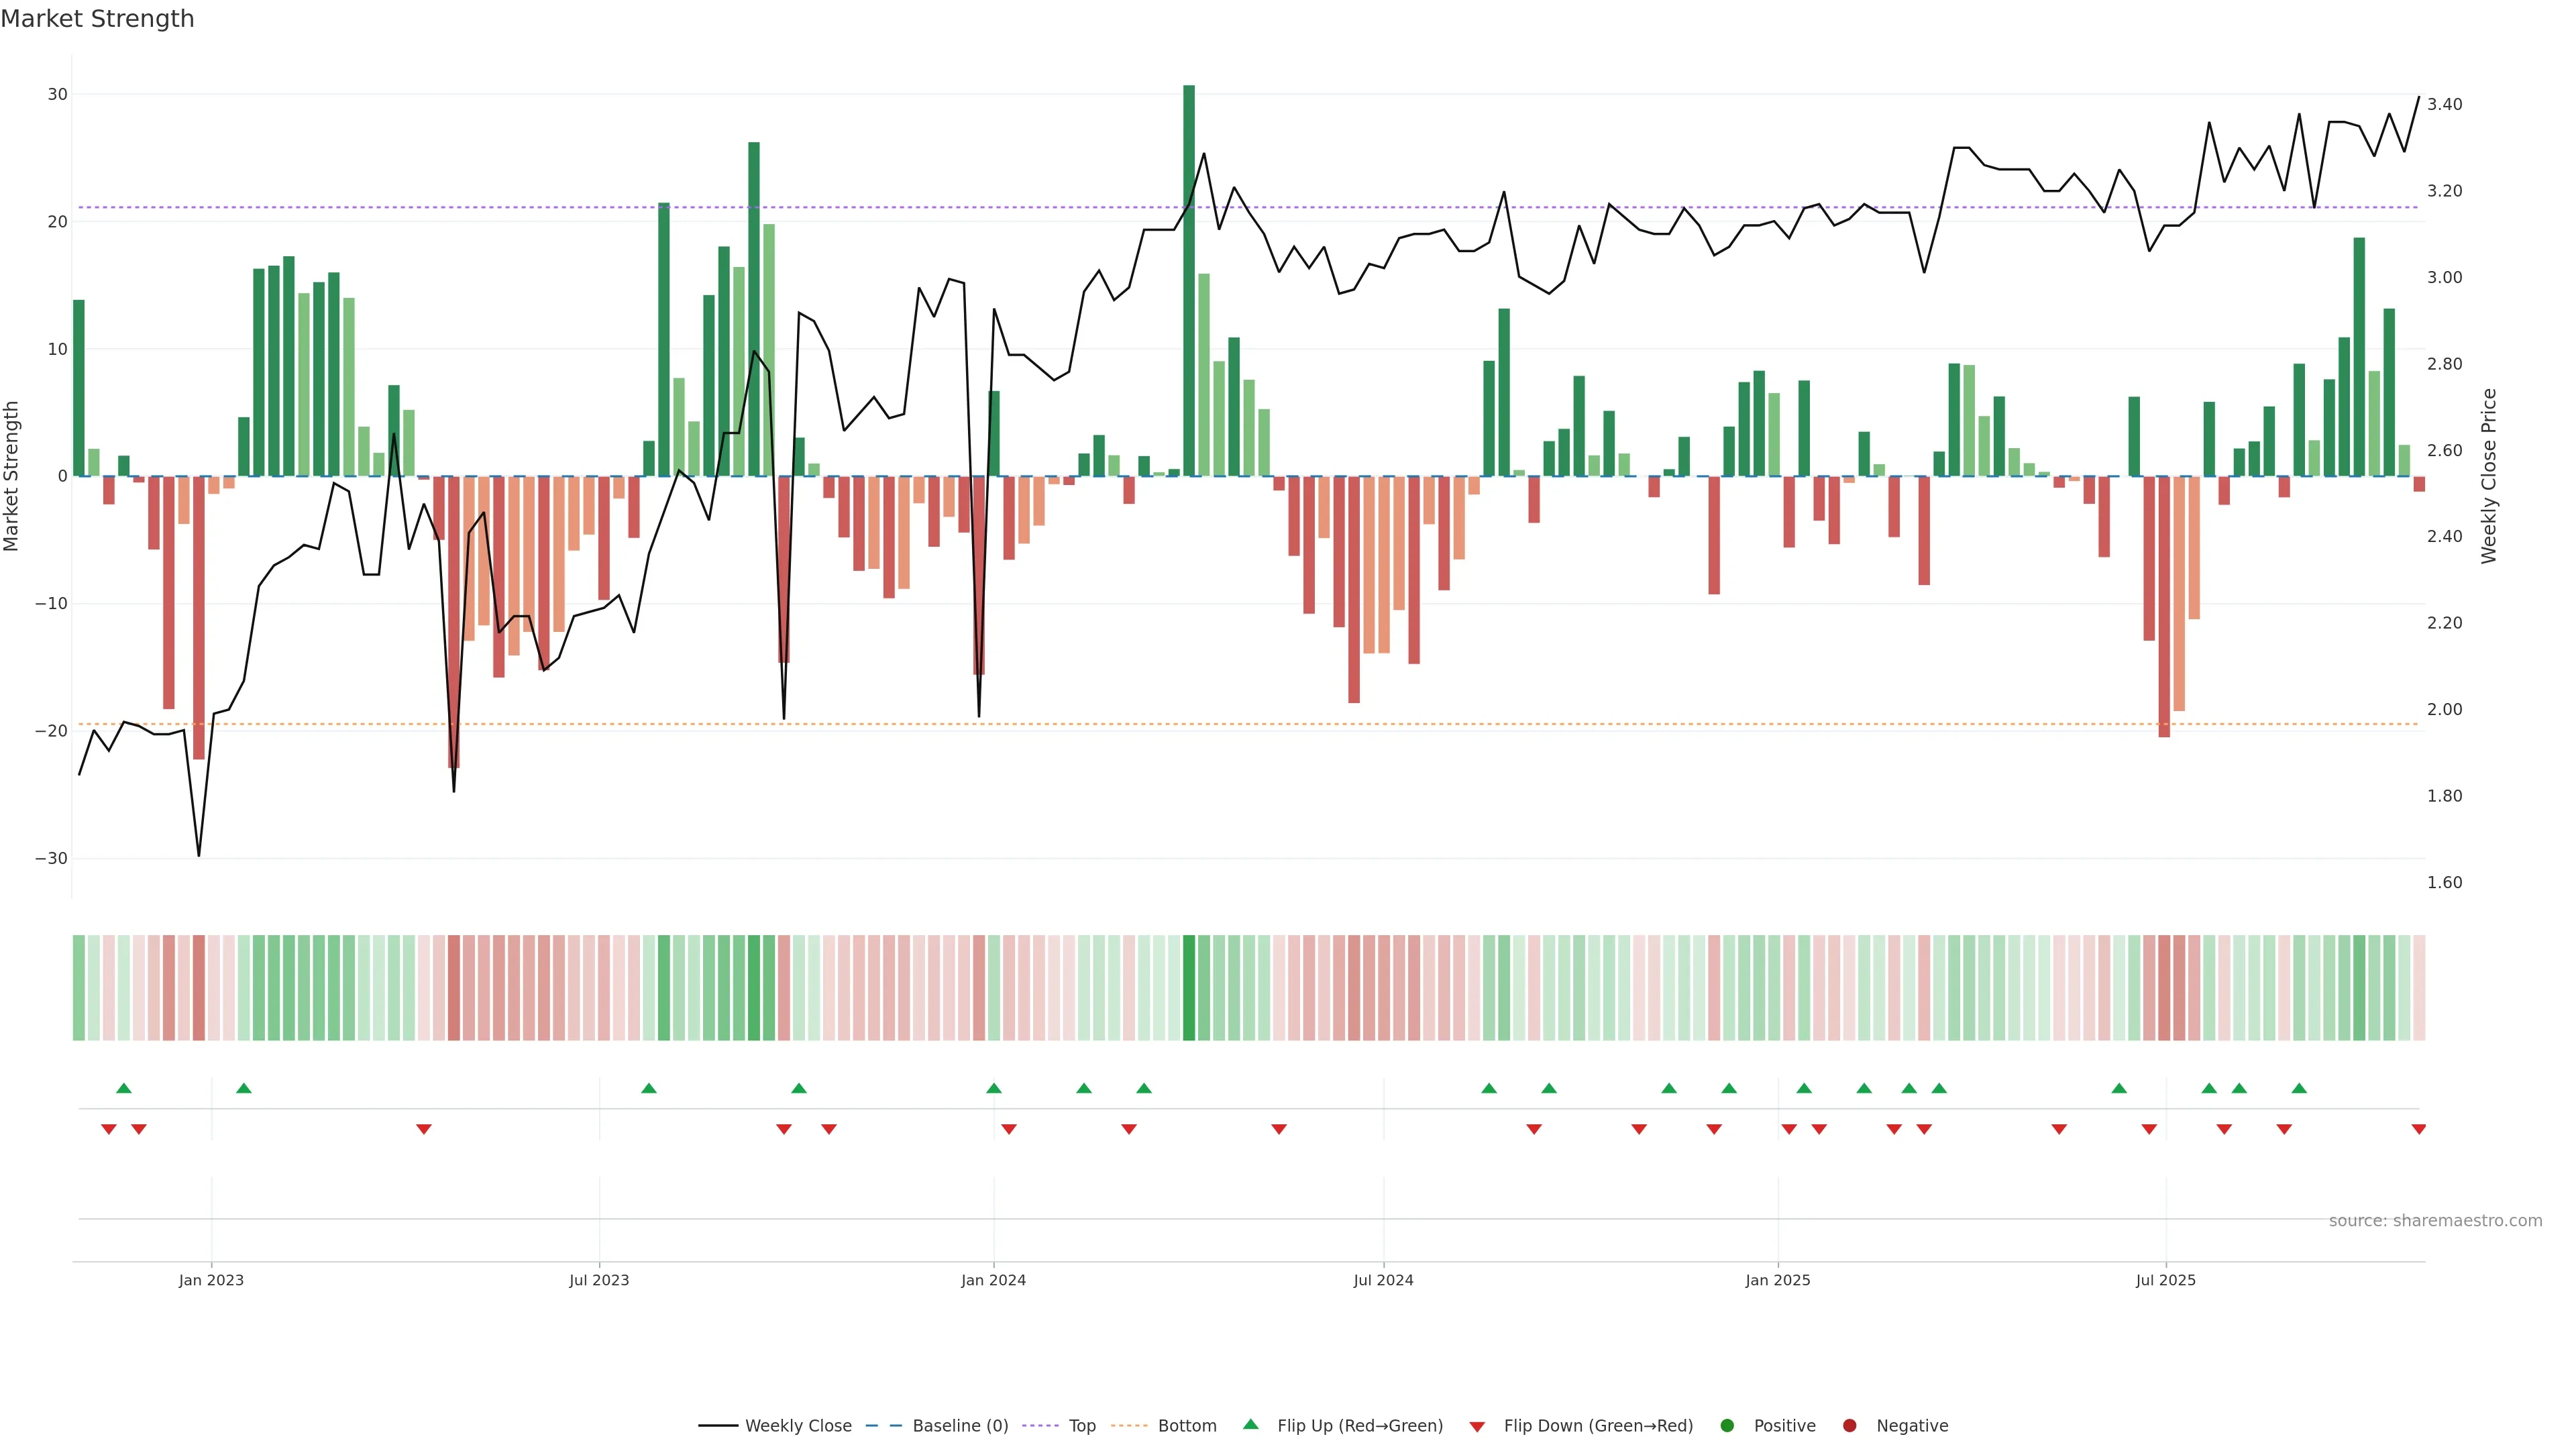Click the Flip Up green triangle legend icon
This screenshot has width=2576, height=1449.
pyautogui.click(x=1250, y=1424)
